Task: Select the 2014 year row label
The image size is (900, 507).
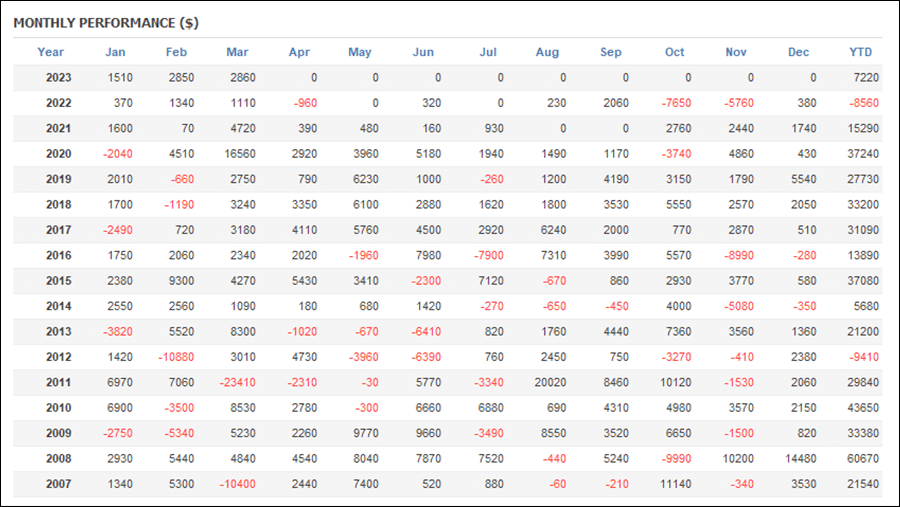Action: (x=59, y=306)
